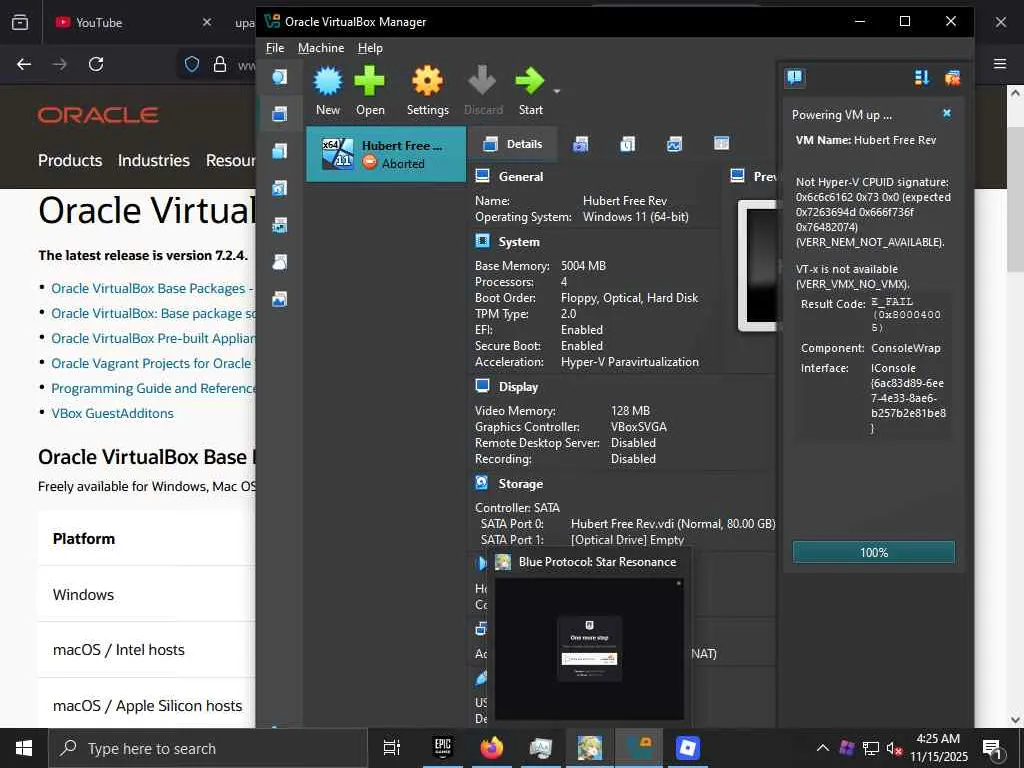This screenshot has height=768, width=1024.
Task: Open the Machine menu
Action: [321, 48]
